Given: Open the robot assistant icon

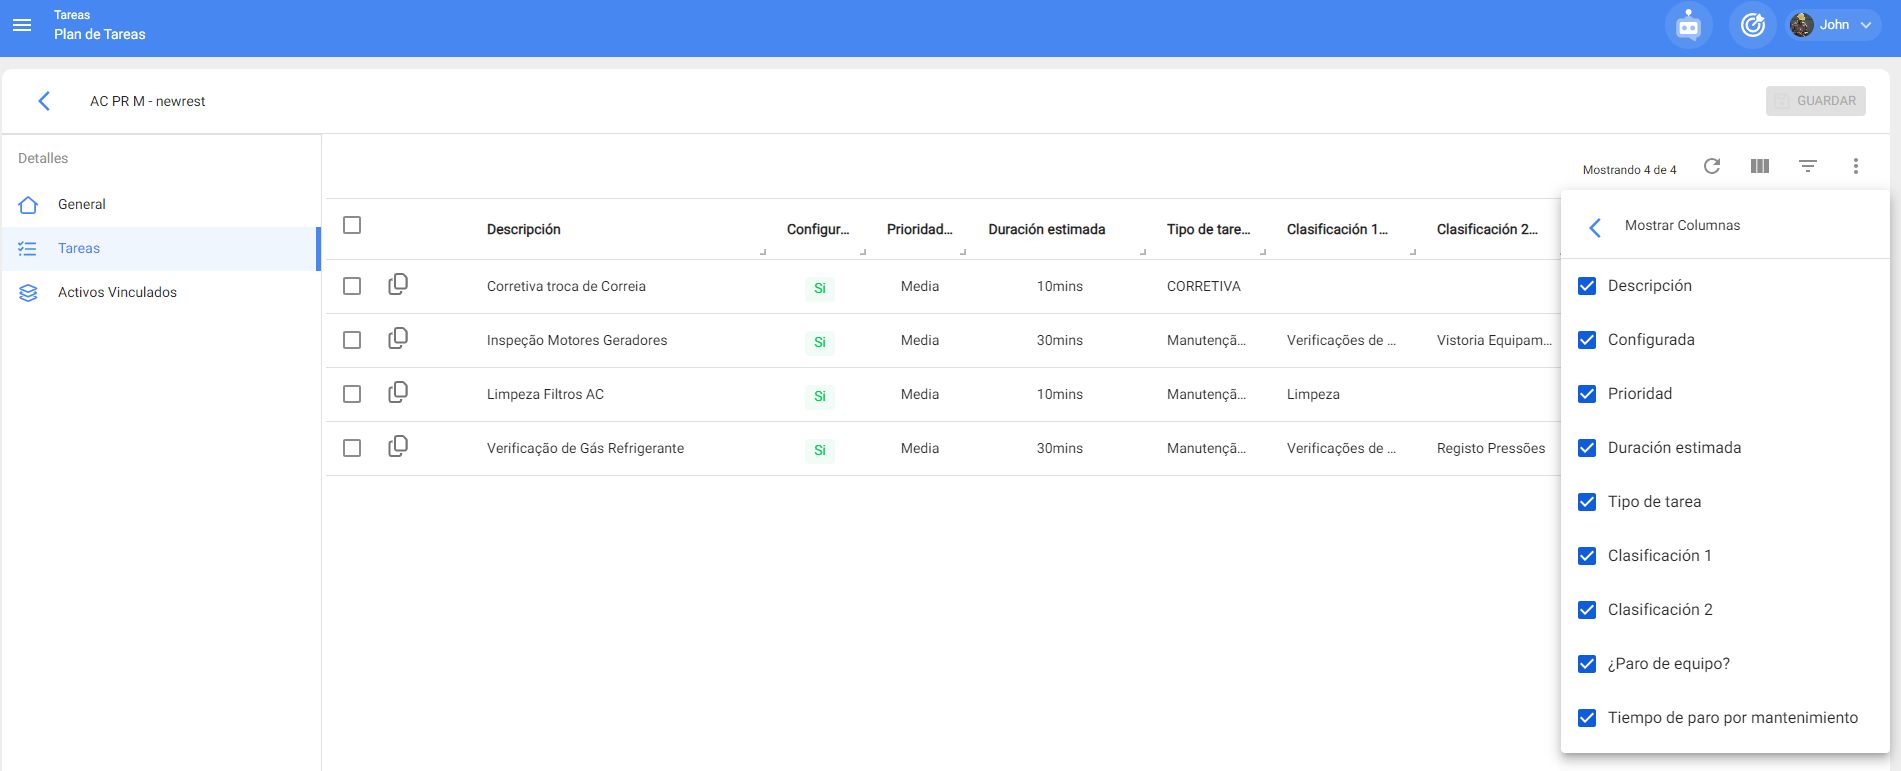Looking at the screenshot, I should tap(1688, 25).
